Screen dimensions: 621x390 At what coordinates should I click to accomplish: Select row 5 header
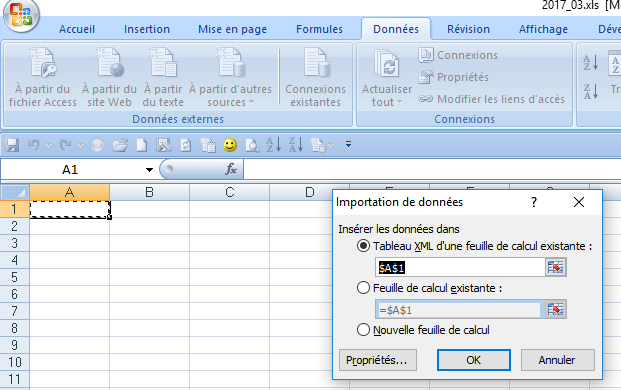click(x=14, y=277)
